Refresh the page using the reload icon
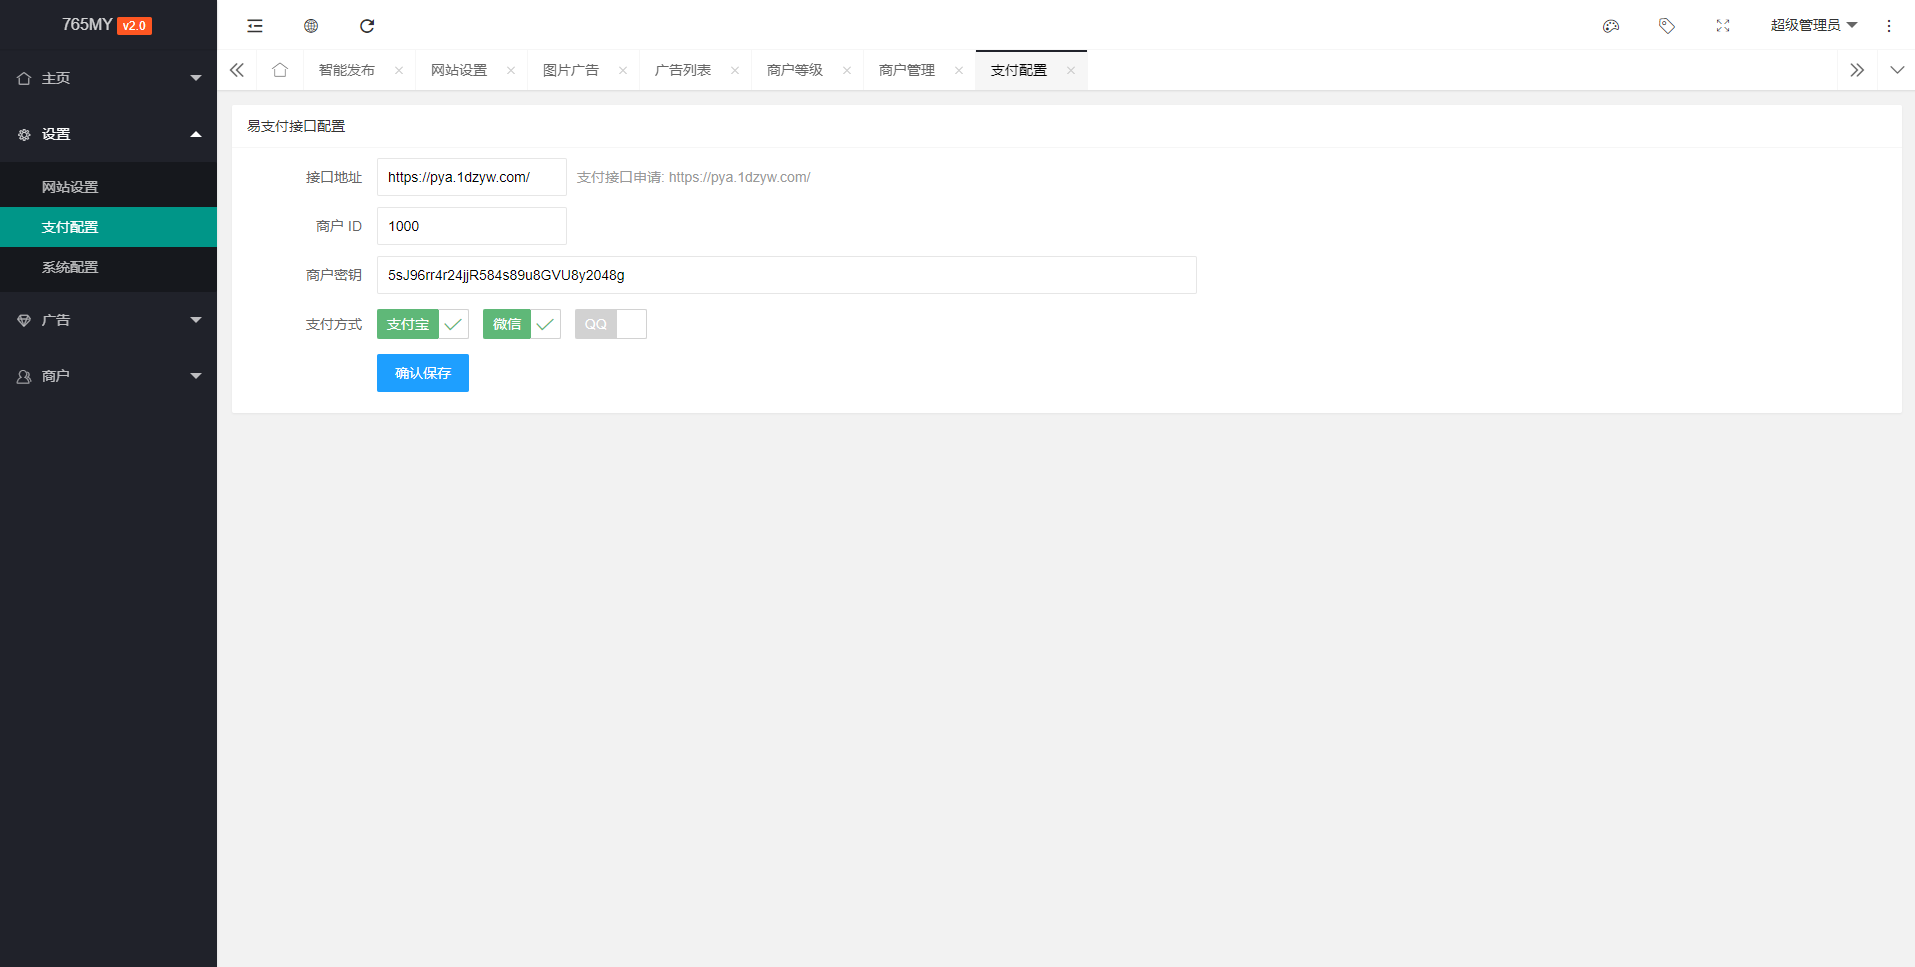Screen dimensions: 1915x967 tap(367, 25)
